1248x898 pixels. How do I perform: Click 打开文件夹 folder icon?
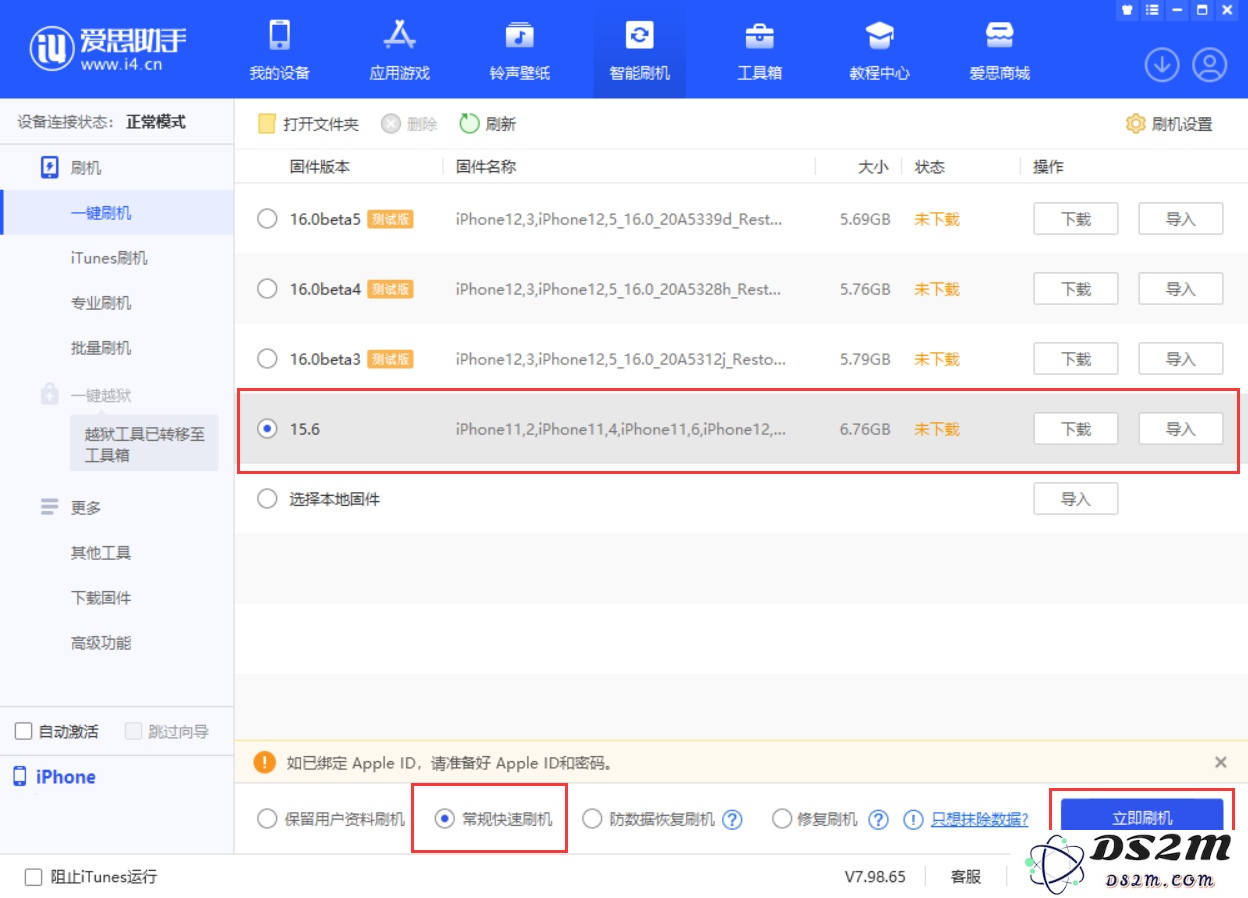[x=267, y=124]
